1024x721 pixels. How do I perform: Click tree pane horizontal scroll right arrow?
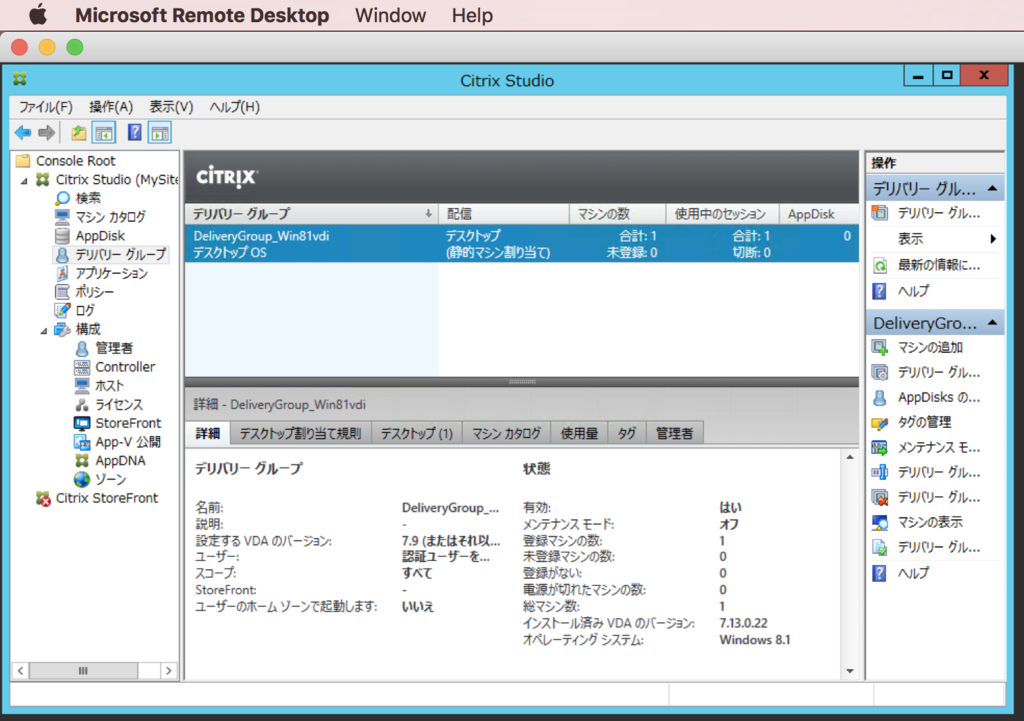pyautogui.click(x=168, y=671)
